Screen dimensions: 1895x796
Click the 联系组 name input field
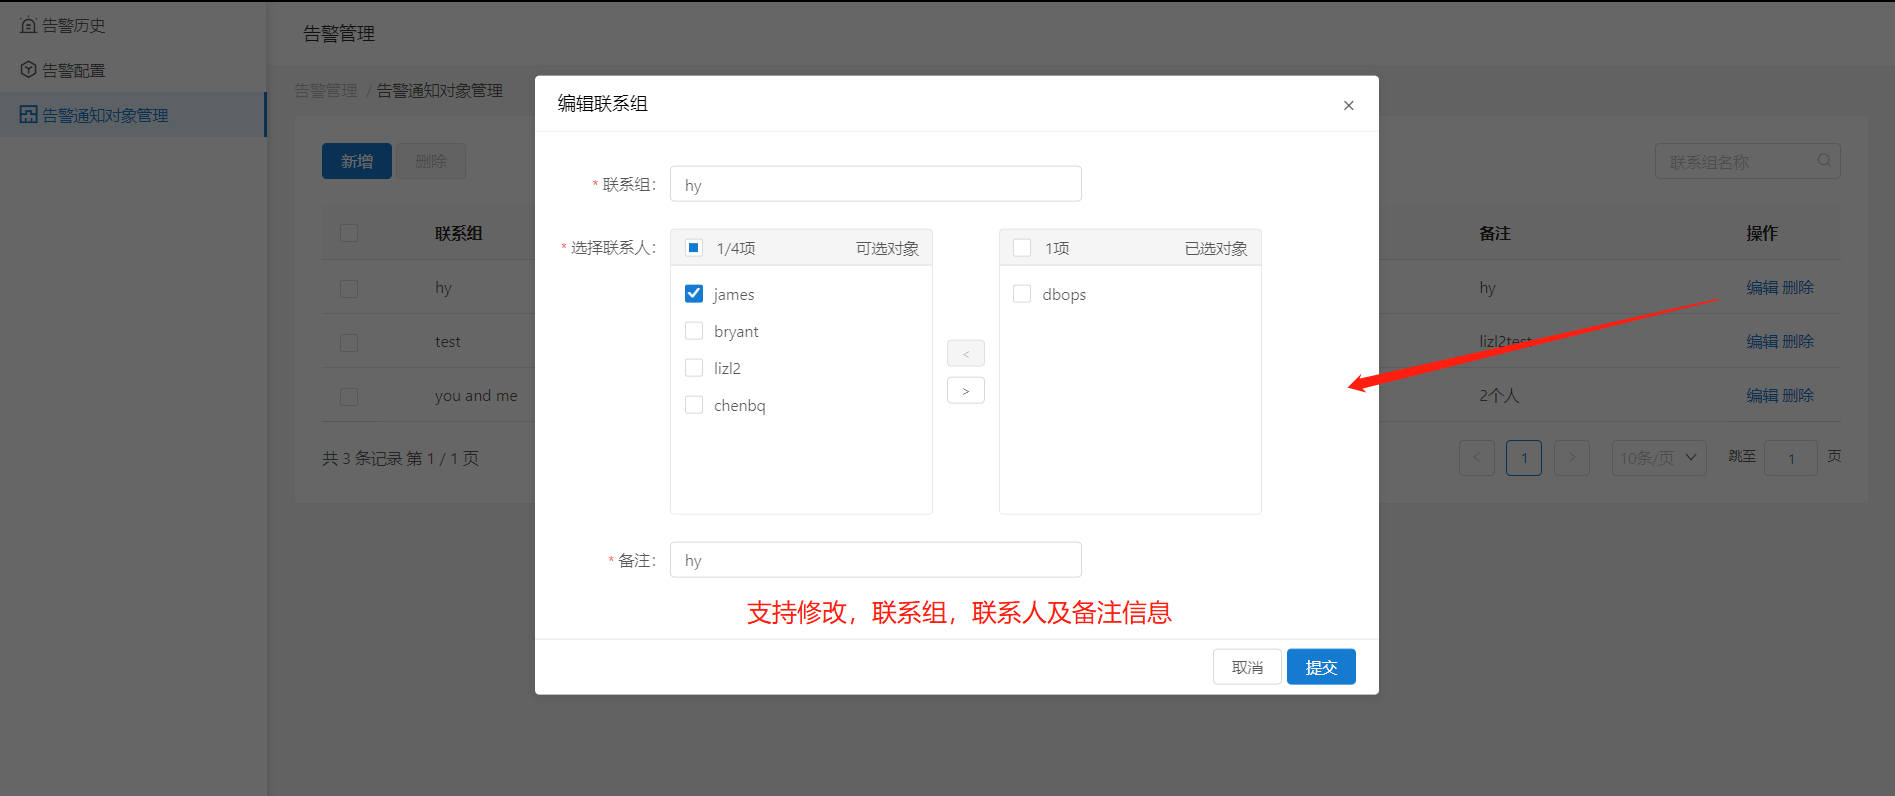point(876,184)
